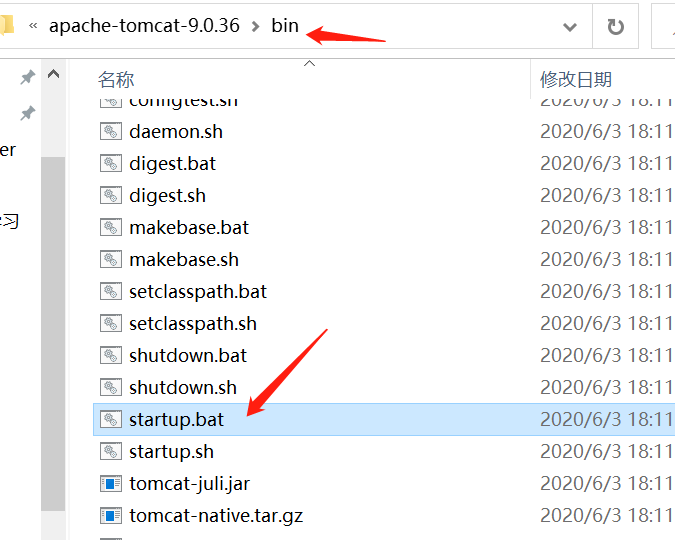Click the lower pin icon in navigation pane

pos(28,113)
